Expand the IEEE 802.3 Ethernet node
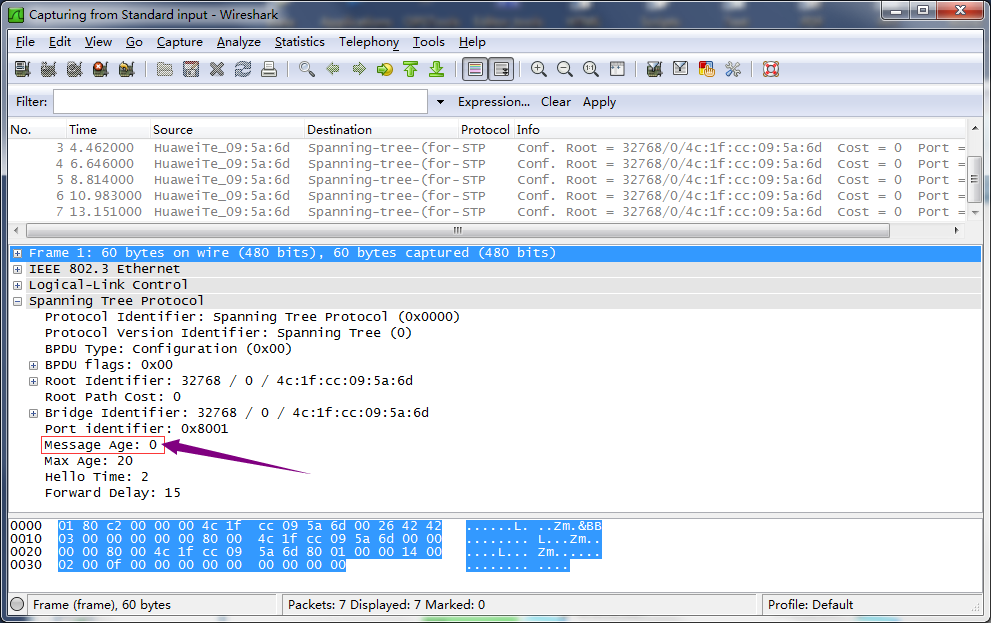 [18, 269]
